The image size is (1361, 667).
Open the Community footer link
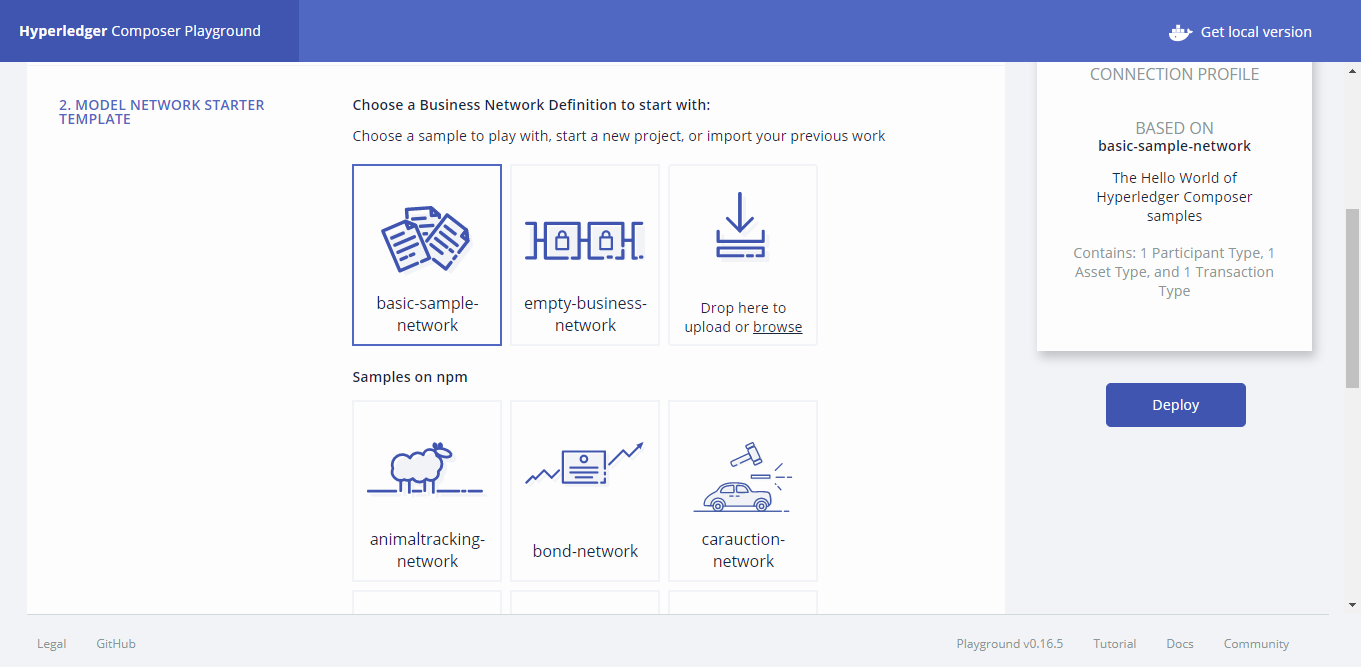1256,644
